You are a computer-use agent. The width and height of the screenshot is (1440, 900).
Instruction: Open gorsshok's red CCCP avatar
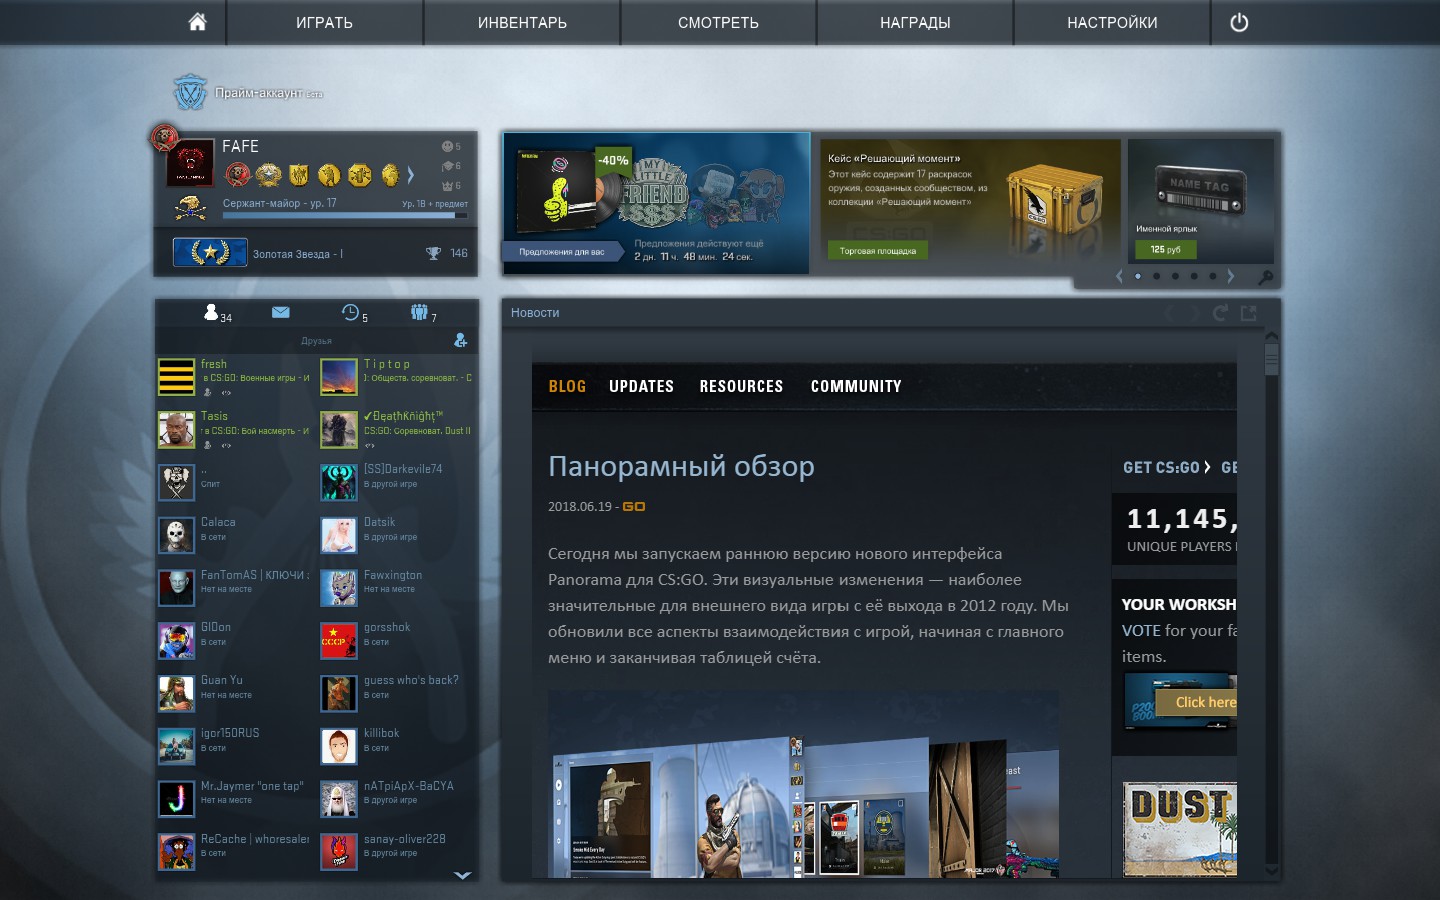point(339,641)
